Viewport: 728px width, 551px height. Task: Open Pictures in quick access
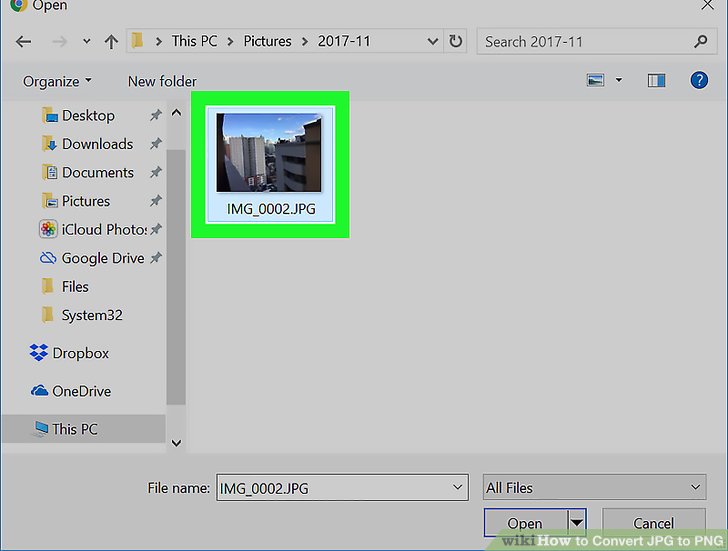[x=85, y=201]
